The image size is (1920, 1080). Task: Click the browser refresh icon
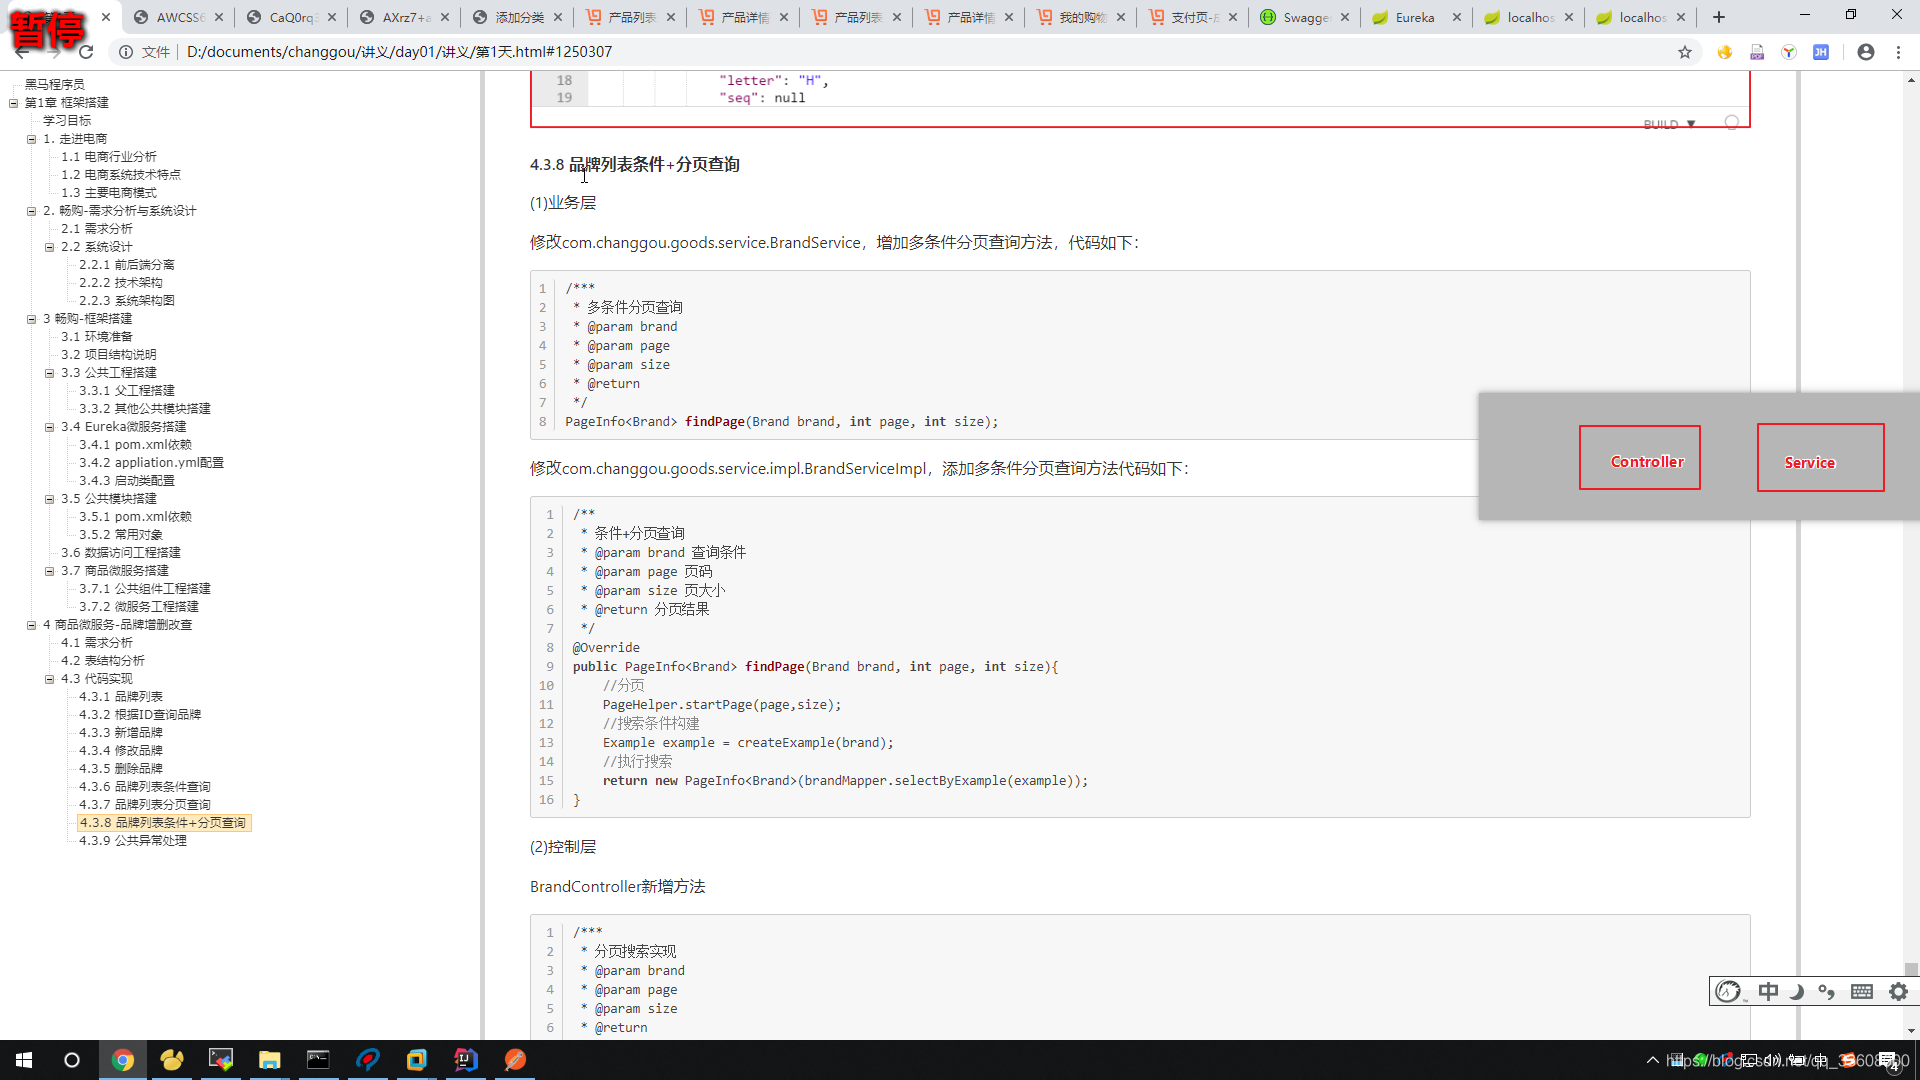(83, 51)
